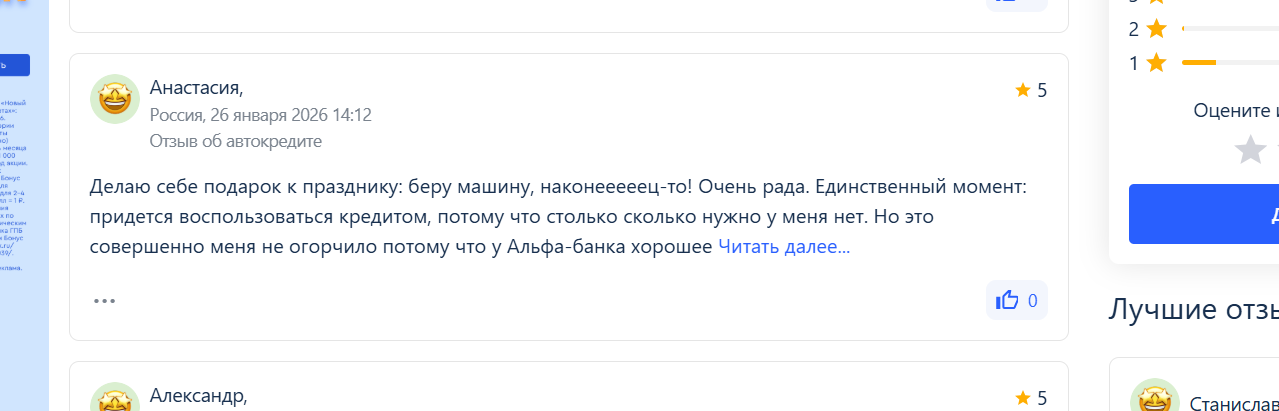Click Анастасия's smiley avatar
The image size is (1279, 411).
pyautogui.click(x=115, y=99)
